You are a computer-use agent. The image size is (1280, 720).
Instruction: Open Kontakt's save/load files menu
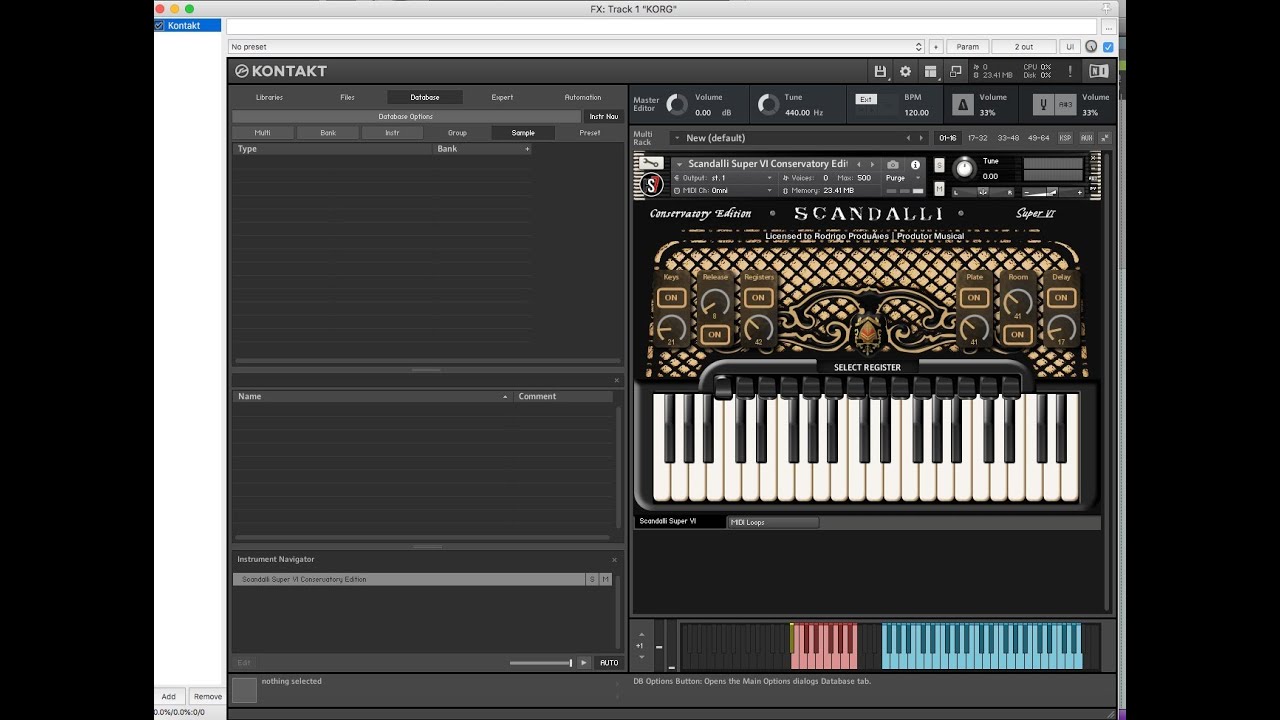click(880, 71)
